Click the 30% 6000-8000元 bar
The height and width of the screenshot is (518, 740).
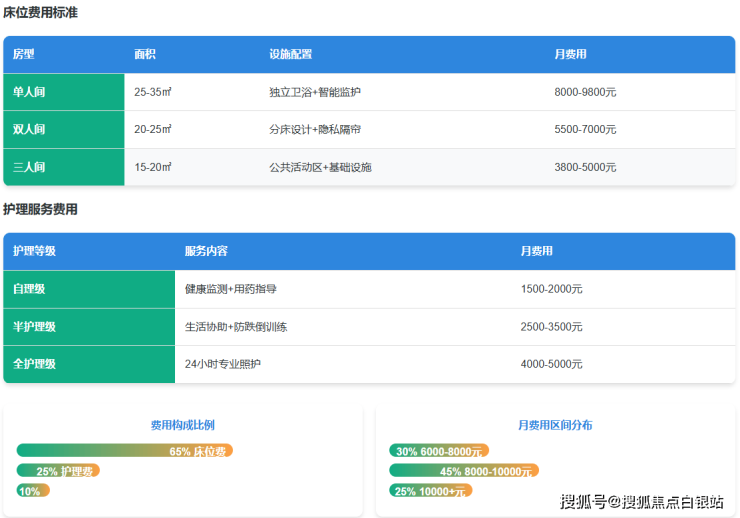[x=439, y=451]
